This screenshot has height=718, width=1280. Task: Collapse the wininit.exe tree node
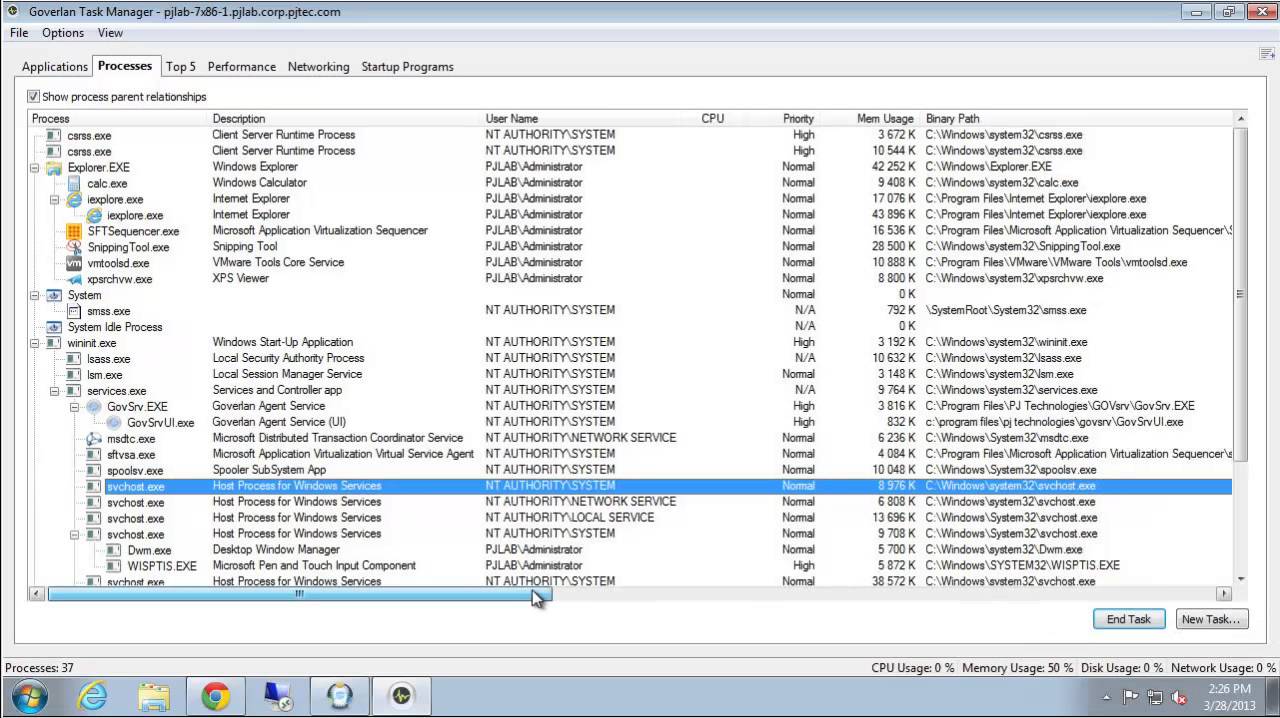pos(35,343)
